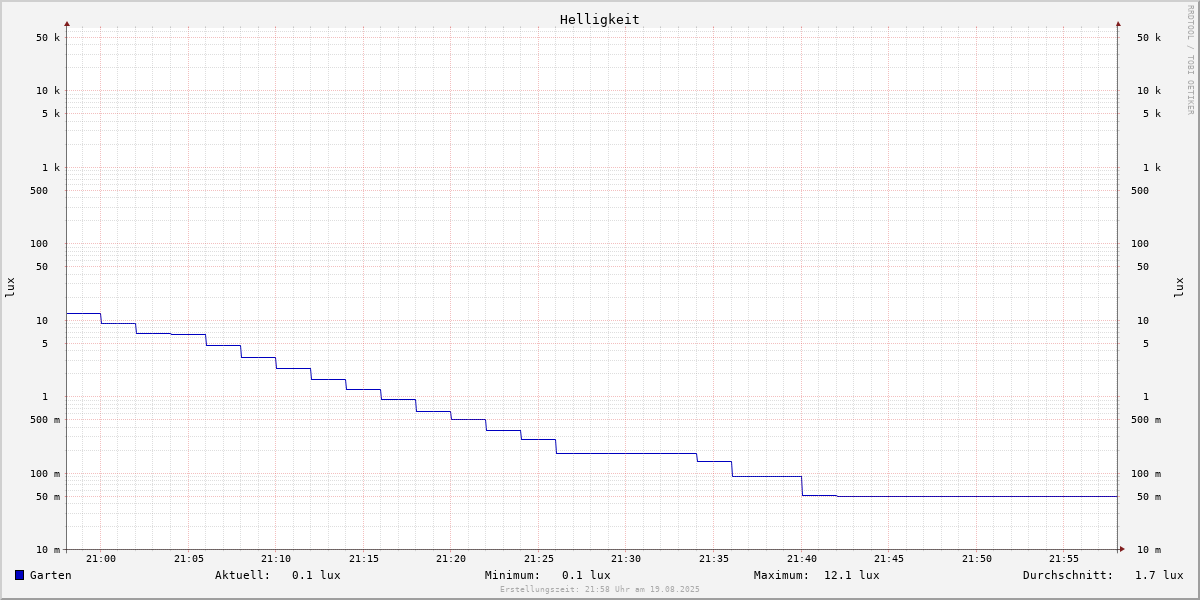The image size is (1200, 600).
Task: Click the Durchschnitt value "1.7 lux"
Action: [x=1159, y=575]
